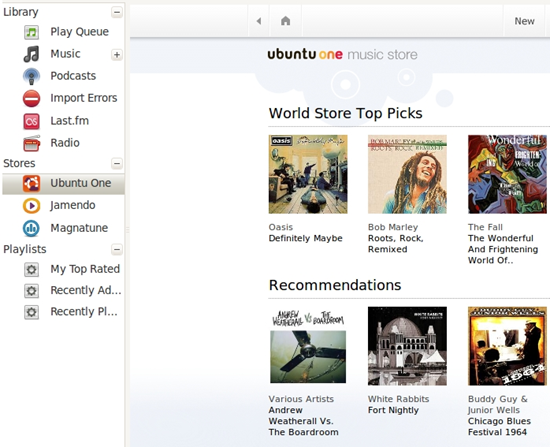Click the Oasis artist link
This screenshot has width=550, height=447.
coord(281,227)
